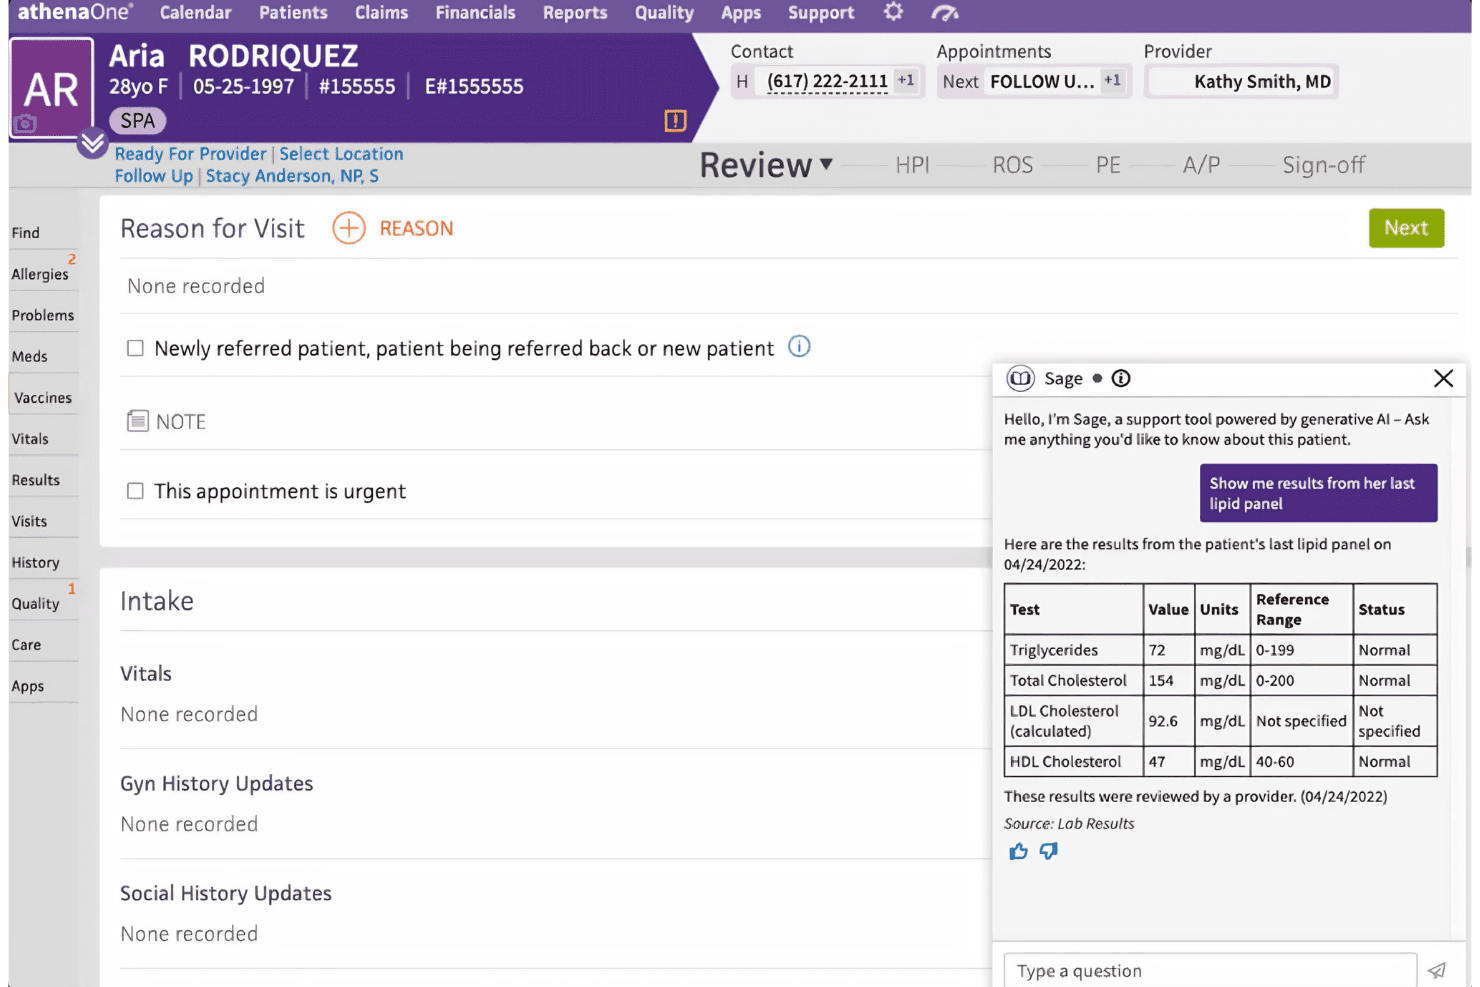
Task: Click the green Next button
Action: point(1406,228)
